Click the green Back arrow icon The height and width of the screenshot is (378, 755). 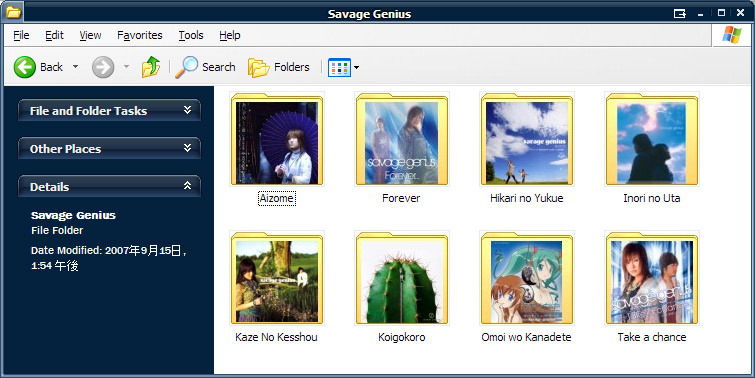click(25, 67)
